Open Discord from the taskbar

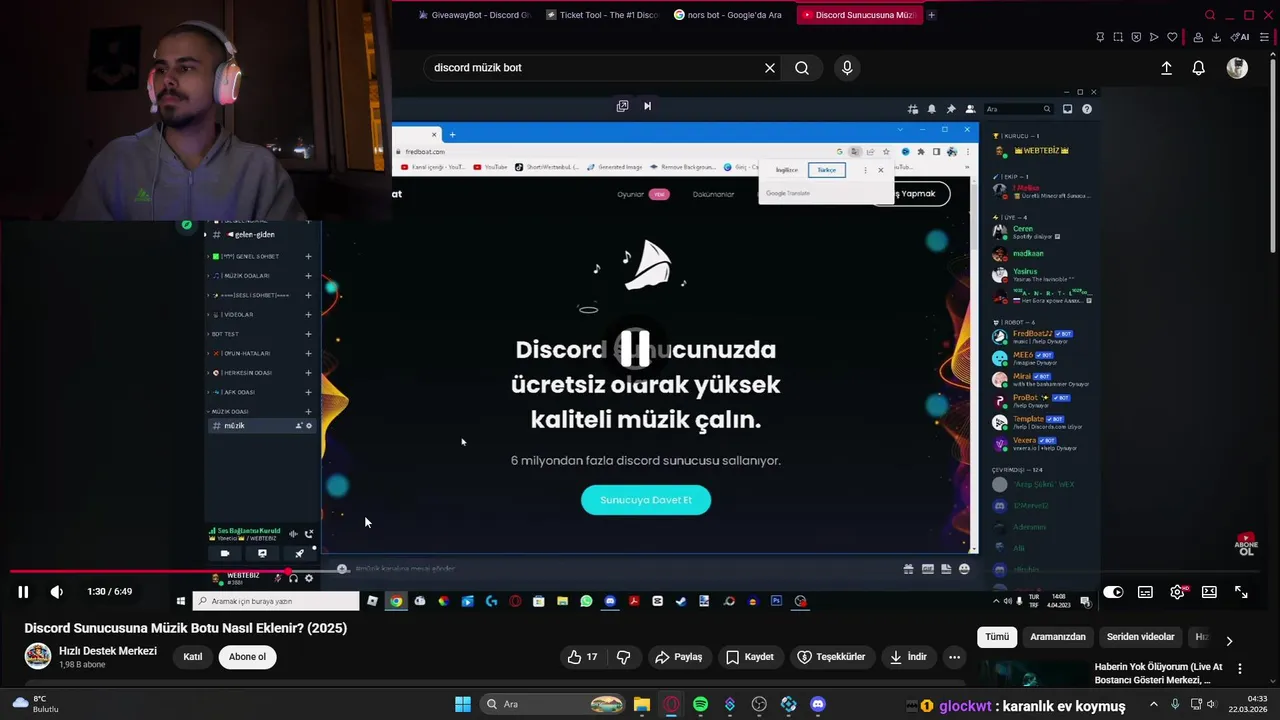tap(818, 704)
